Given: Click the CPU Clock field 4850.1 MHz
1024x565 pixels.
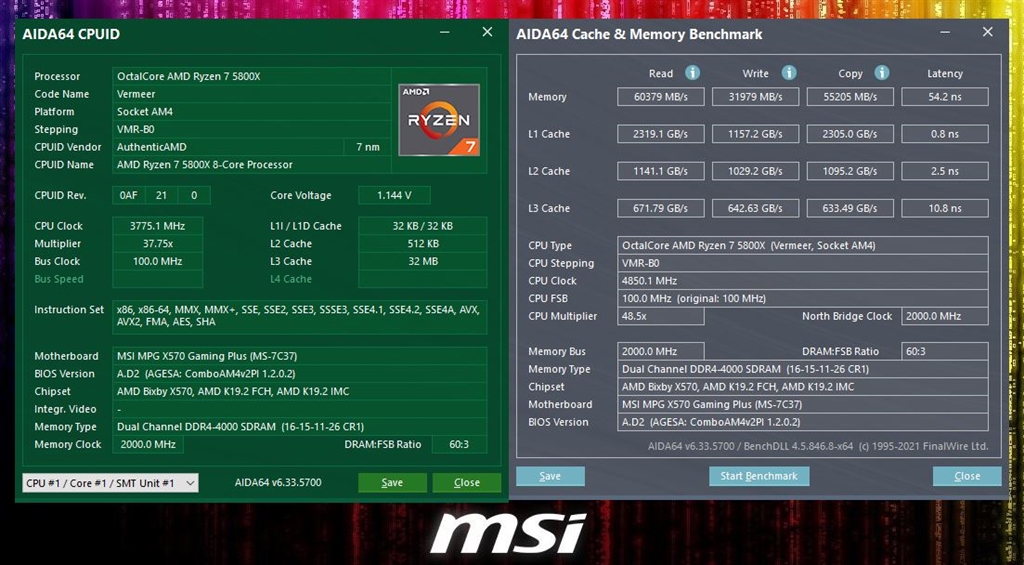Looking at the screenshot, I should [x=803, y=281].
